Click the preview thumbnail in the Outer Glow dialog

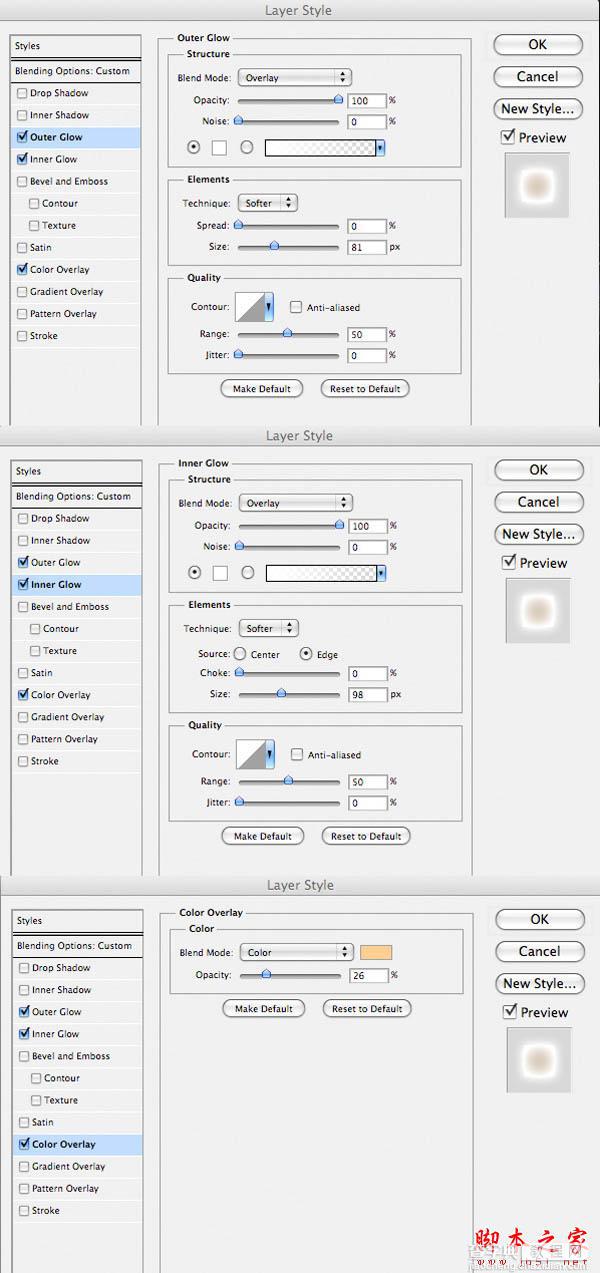pyautogui.click(x=538, y=184)
